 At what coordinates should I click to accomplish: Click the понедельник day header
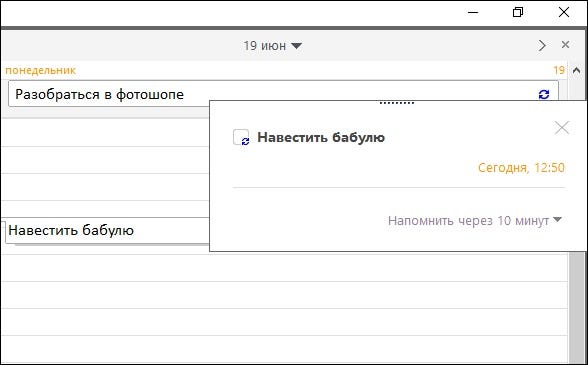click(40, 70)
